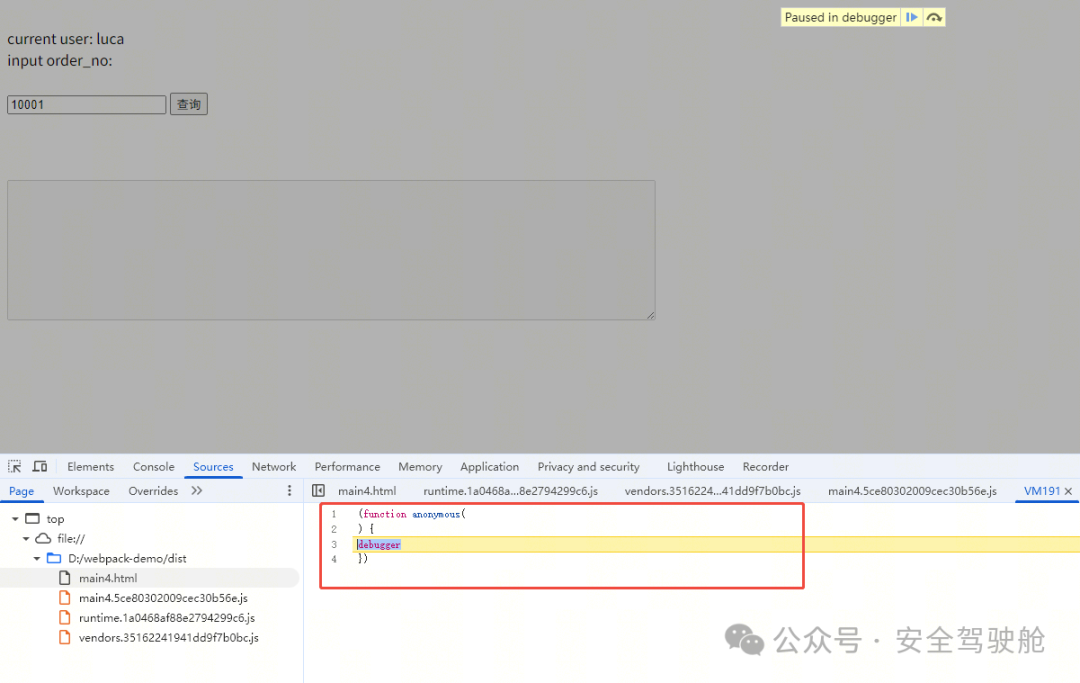Select the Sources panel tab

[x=213, y=466]
